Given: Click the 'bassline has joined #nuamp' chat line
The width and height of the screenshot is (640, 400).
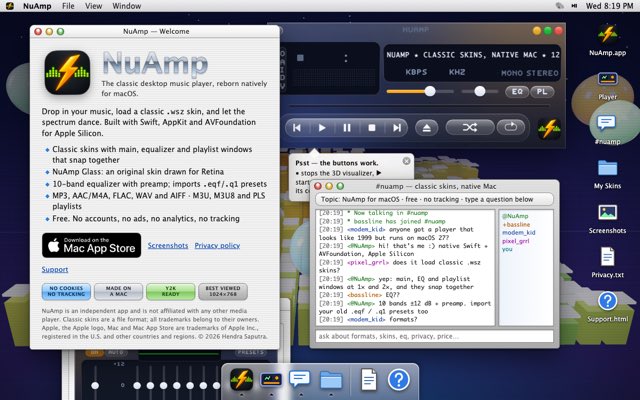Looking at the screenshot, I should pyautogui.click(x=382, y=221).
